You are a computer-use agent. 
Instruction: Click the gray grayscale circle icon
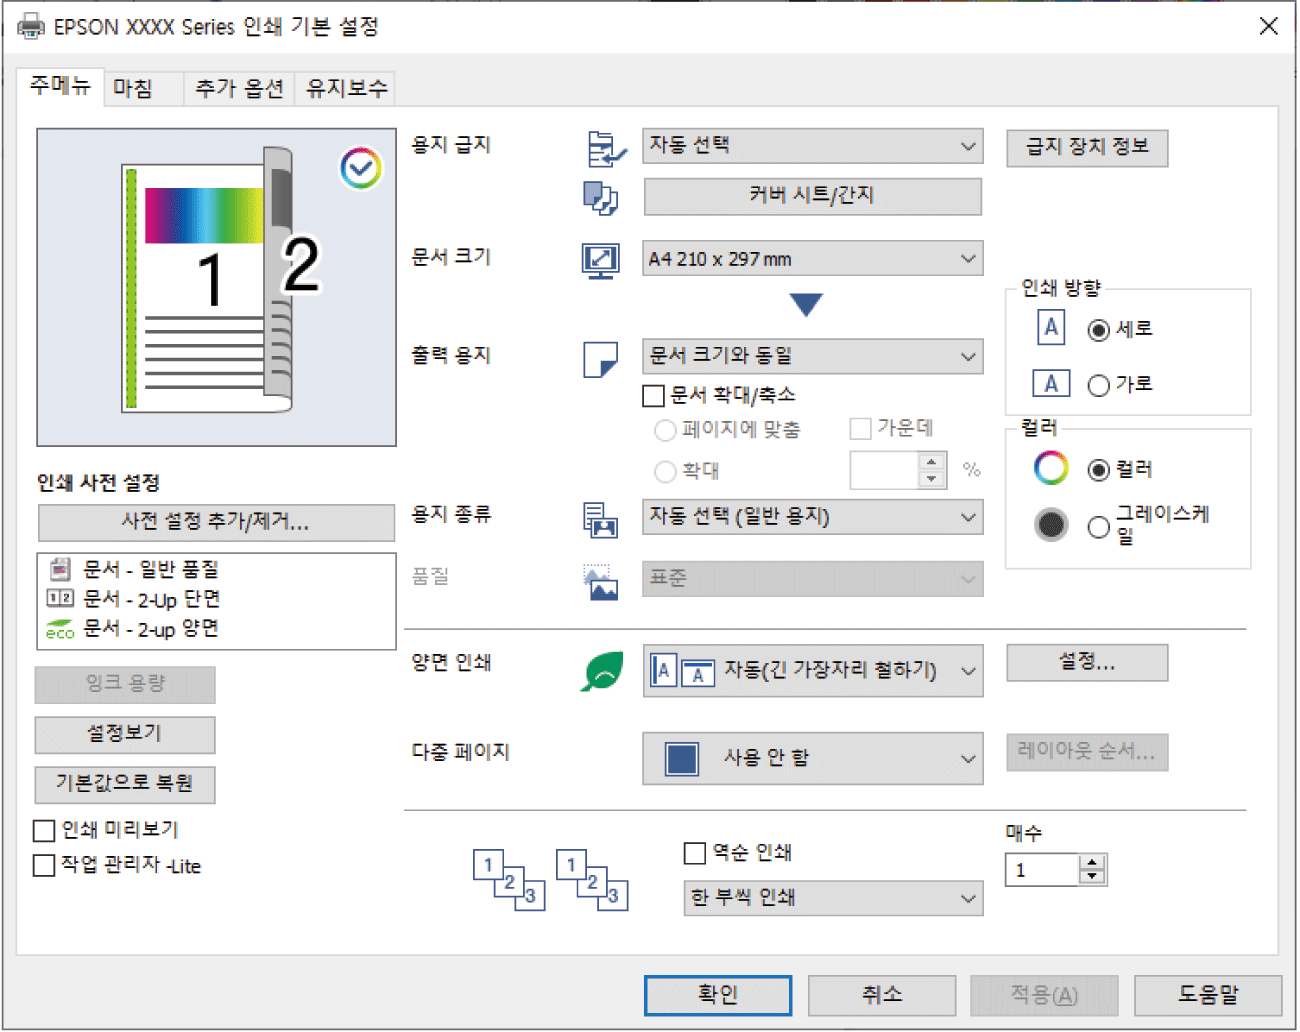(x=1051, y=524)
